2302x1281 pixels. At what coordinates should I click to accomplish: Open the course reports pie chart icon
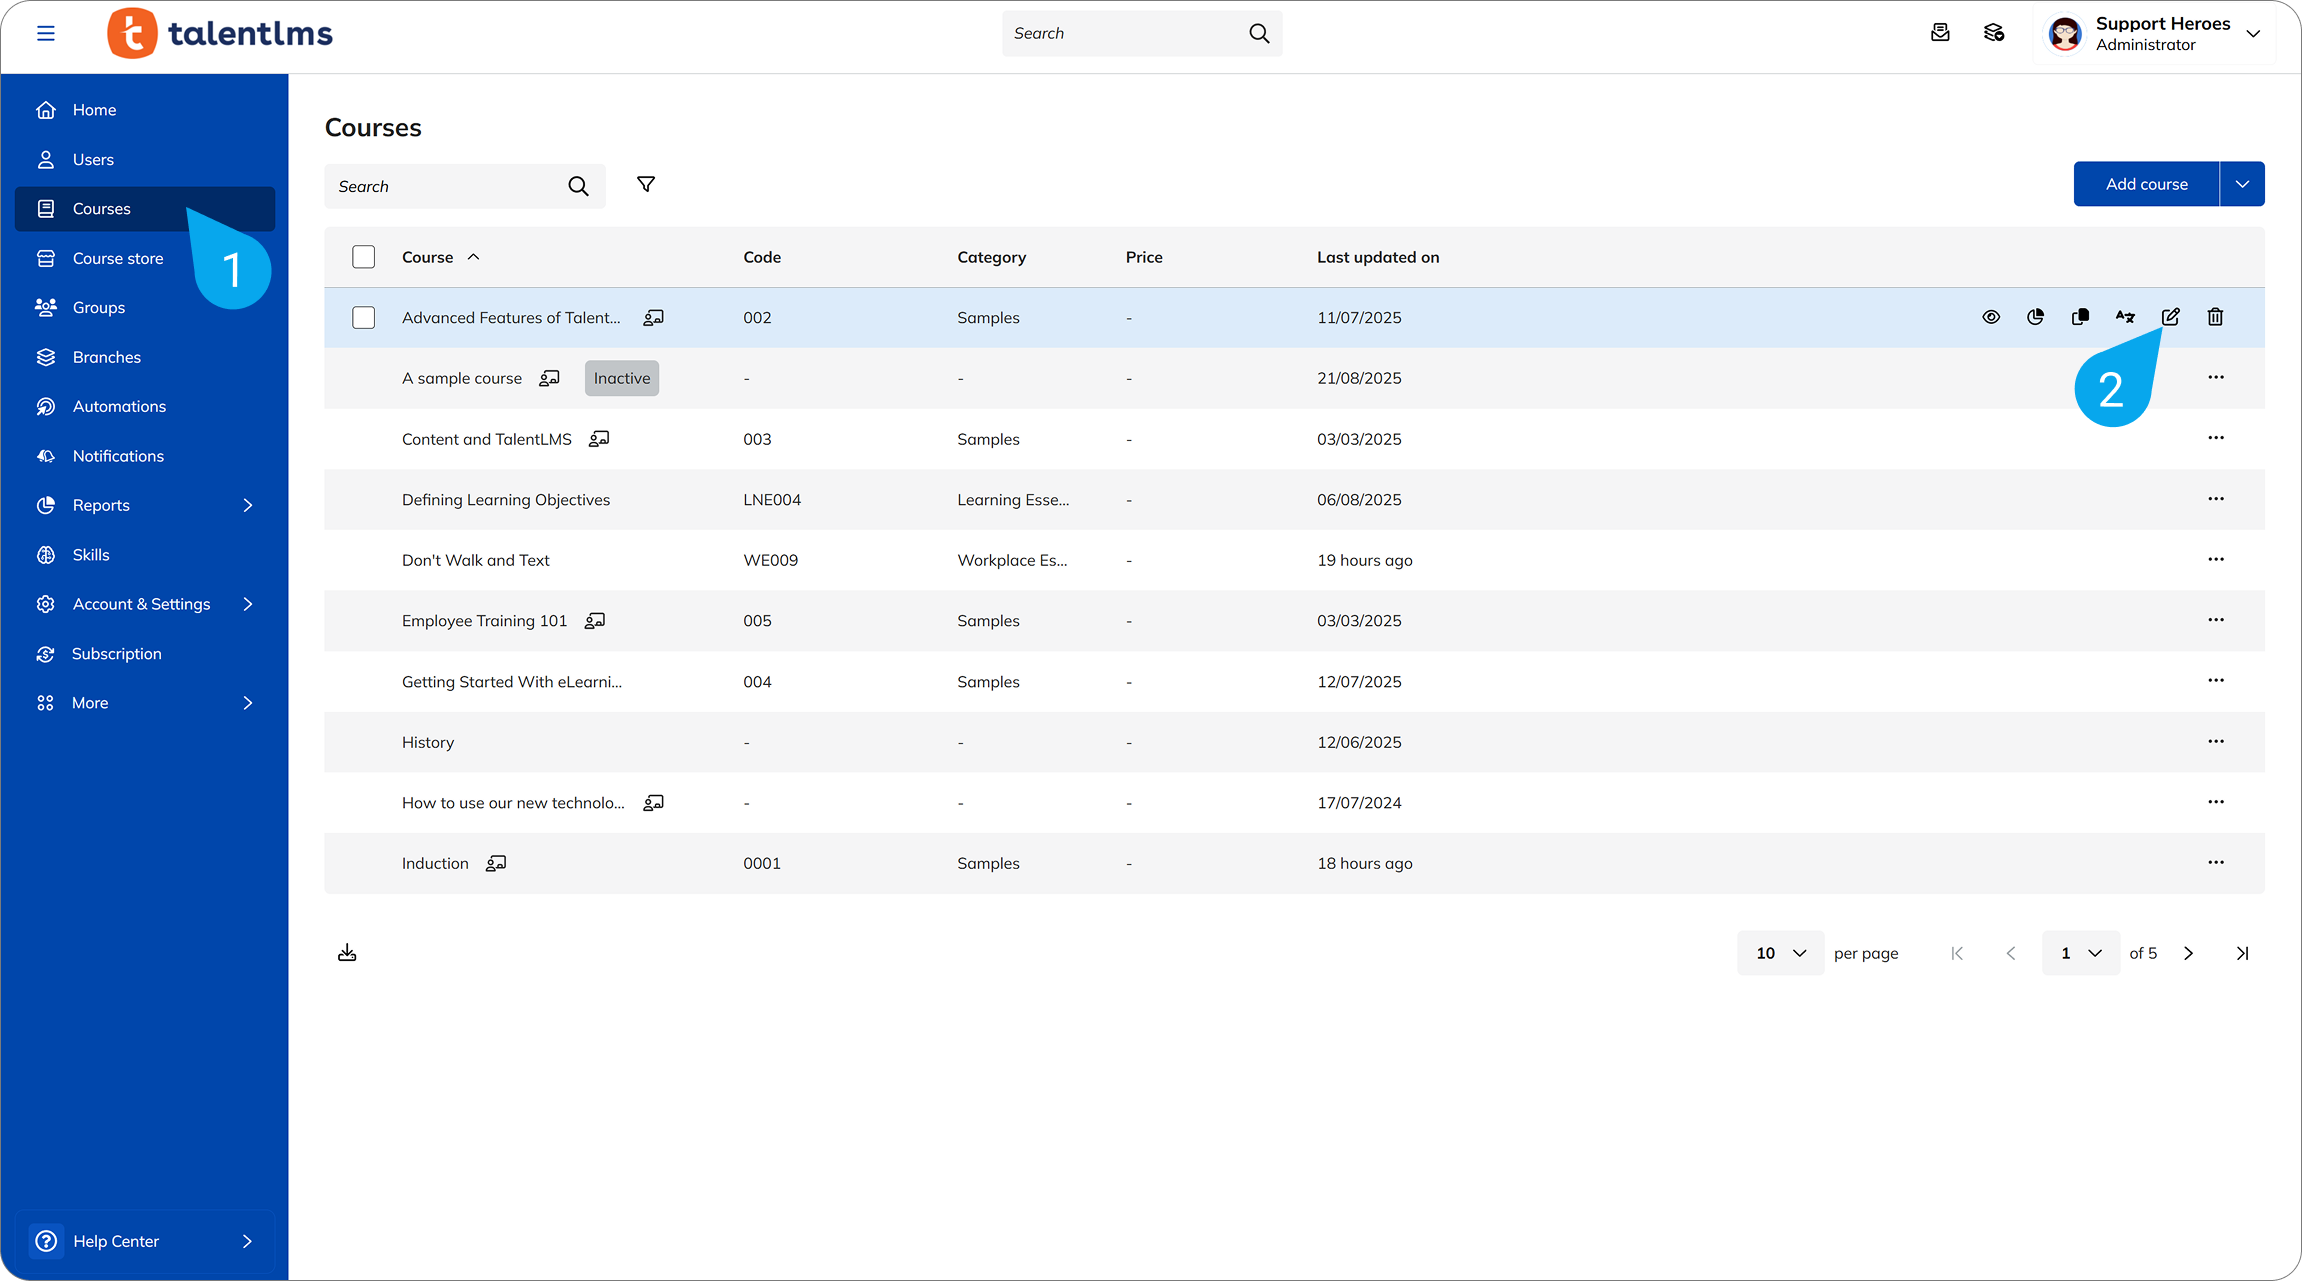point(2035,317)
